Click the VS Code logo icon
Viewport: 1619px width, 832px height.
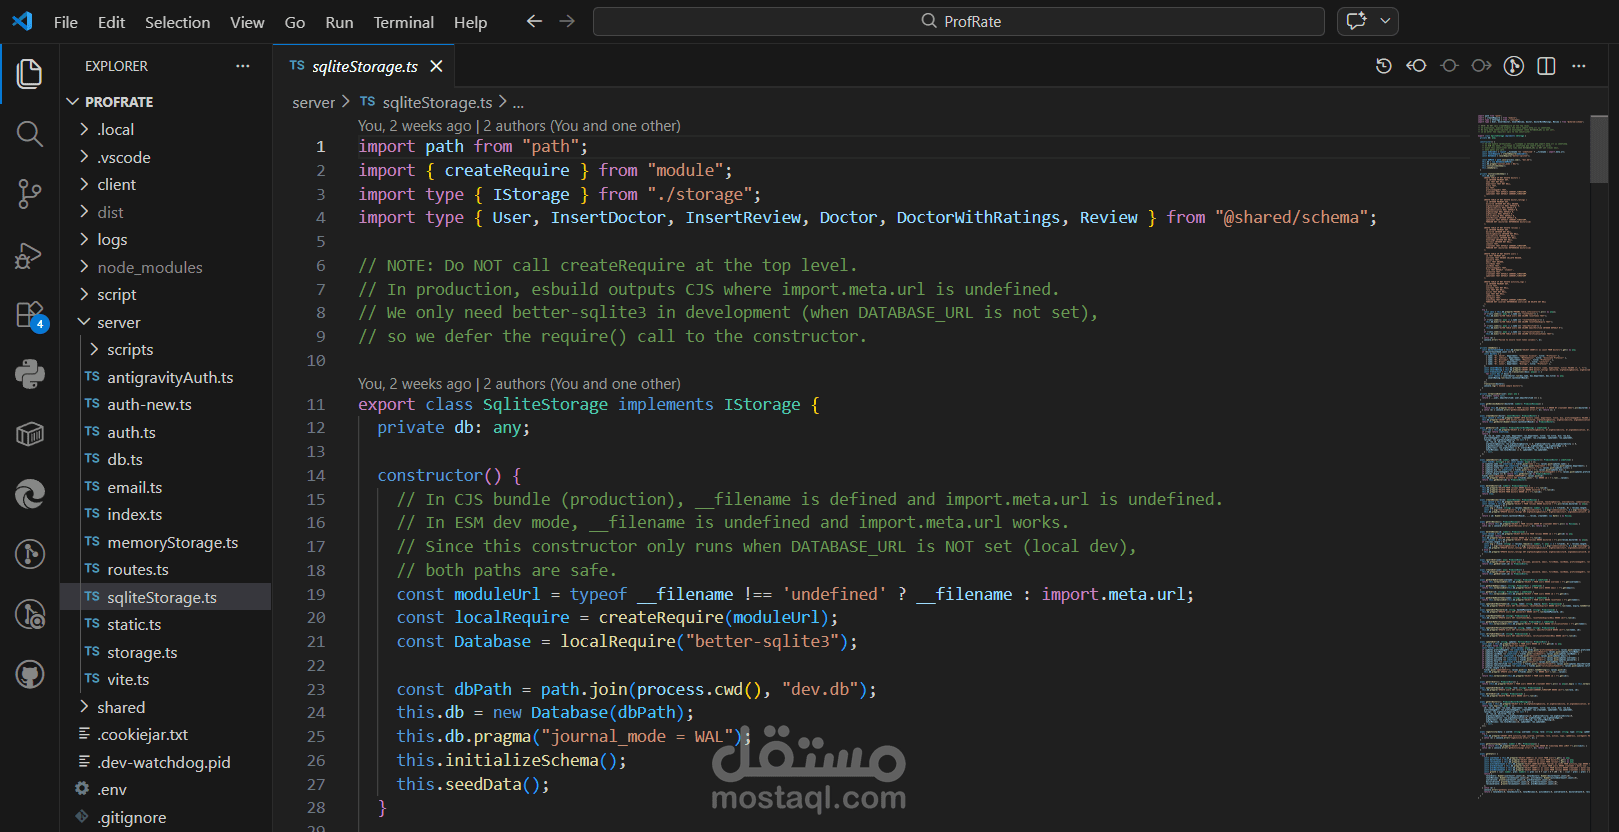coord(22,21)
